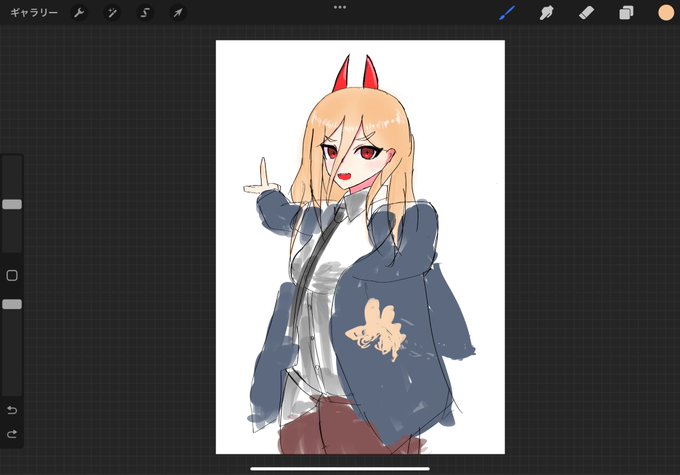Viewport: 680px width, 475px height.
Task: Redo the last undone stroke
Action: click(x=12, y=434)
